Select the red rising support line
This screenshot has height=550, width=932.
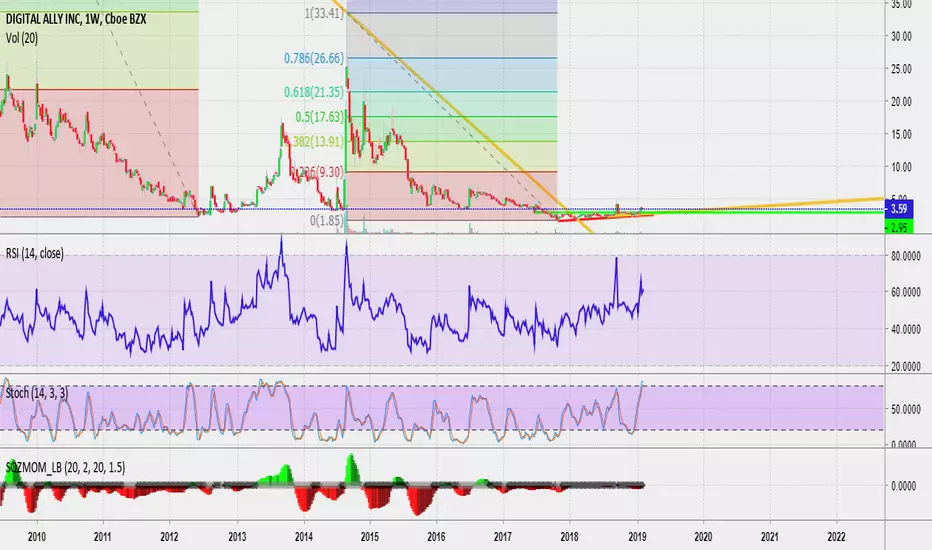(606, 218)
